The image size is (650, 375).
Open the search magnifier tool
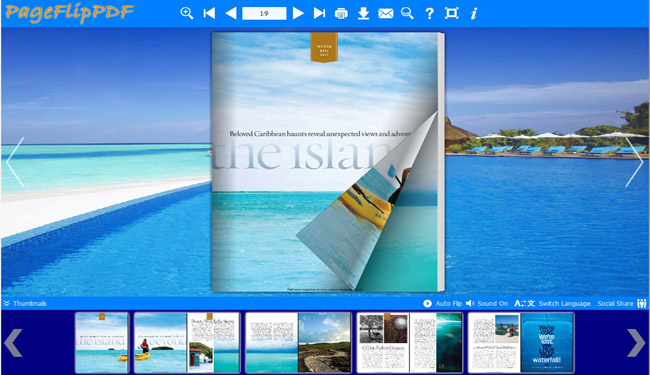pyautogui.click(x=407, y=13)
